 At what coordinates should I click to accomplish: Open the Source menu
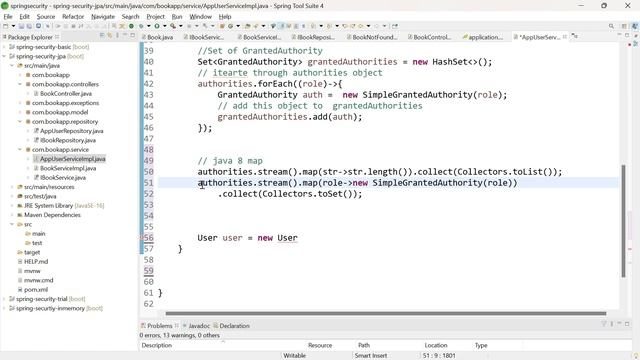click(46, 17)
